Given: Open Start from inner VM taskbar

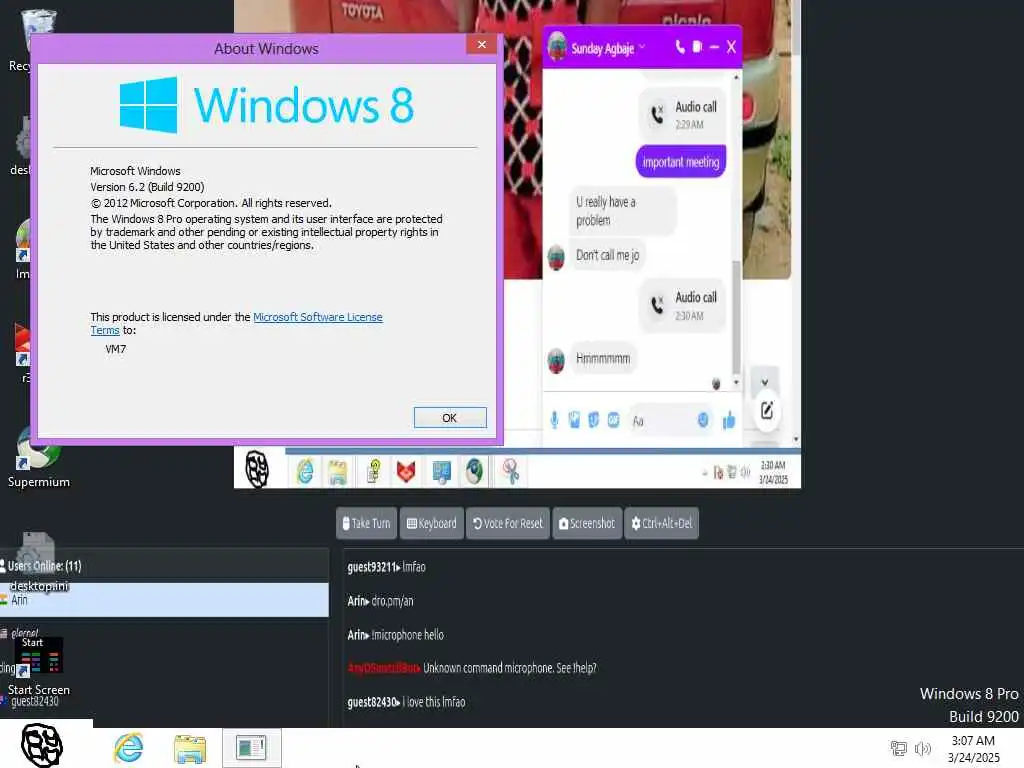Looking at the screenshot, I should [257, 469].
